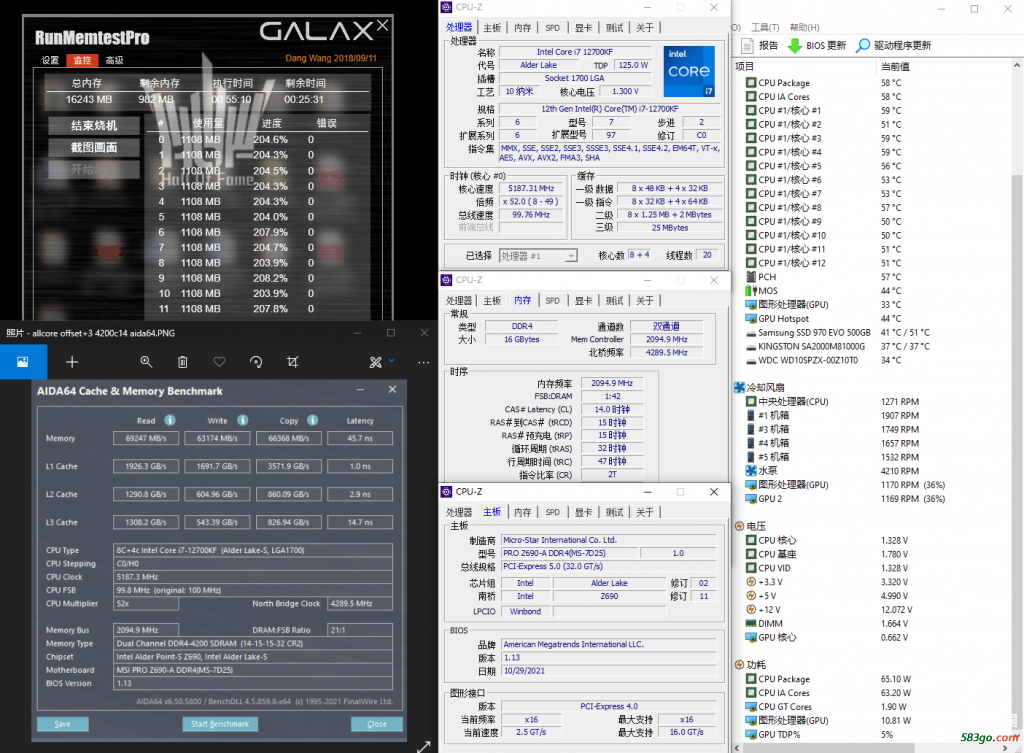Click the AIDA64 vertical scrollbar thumb

tap(1017, 444)
